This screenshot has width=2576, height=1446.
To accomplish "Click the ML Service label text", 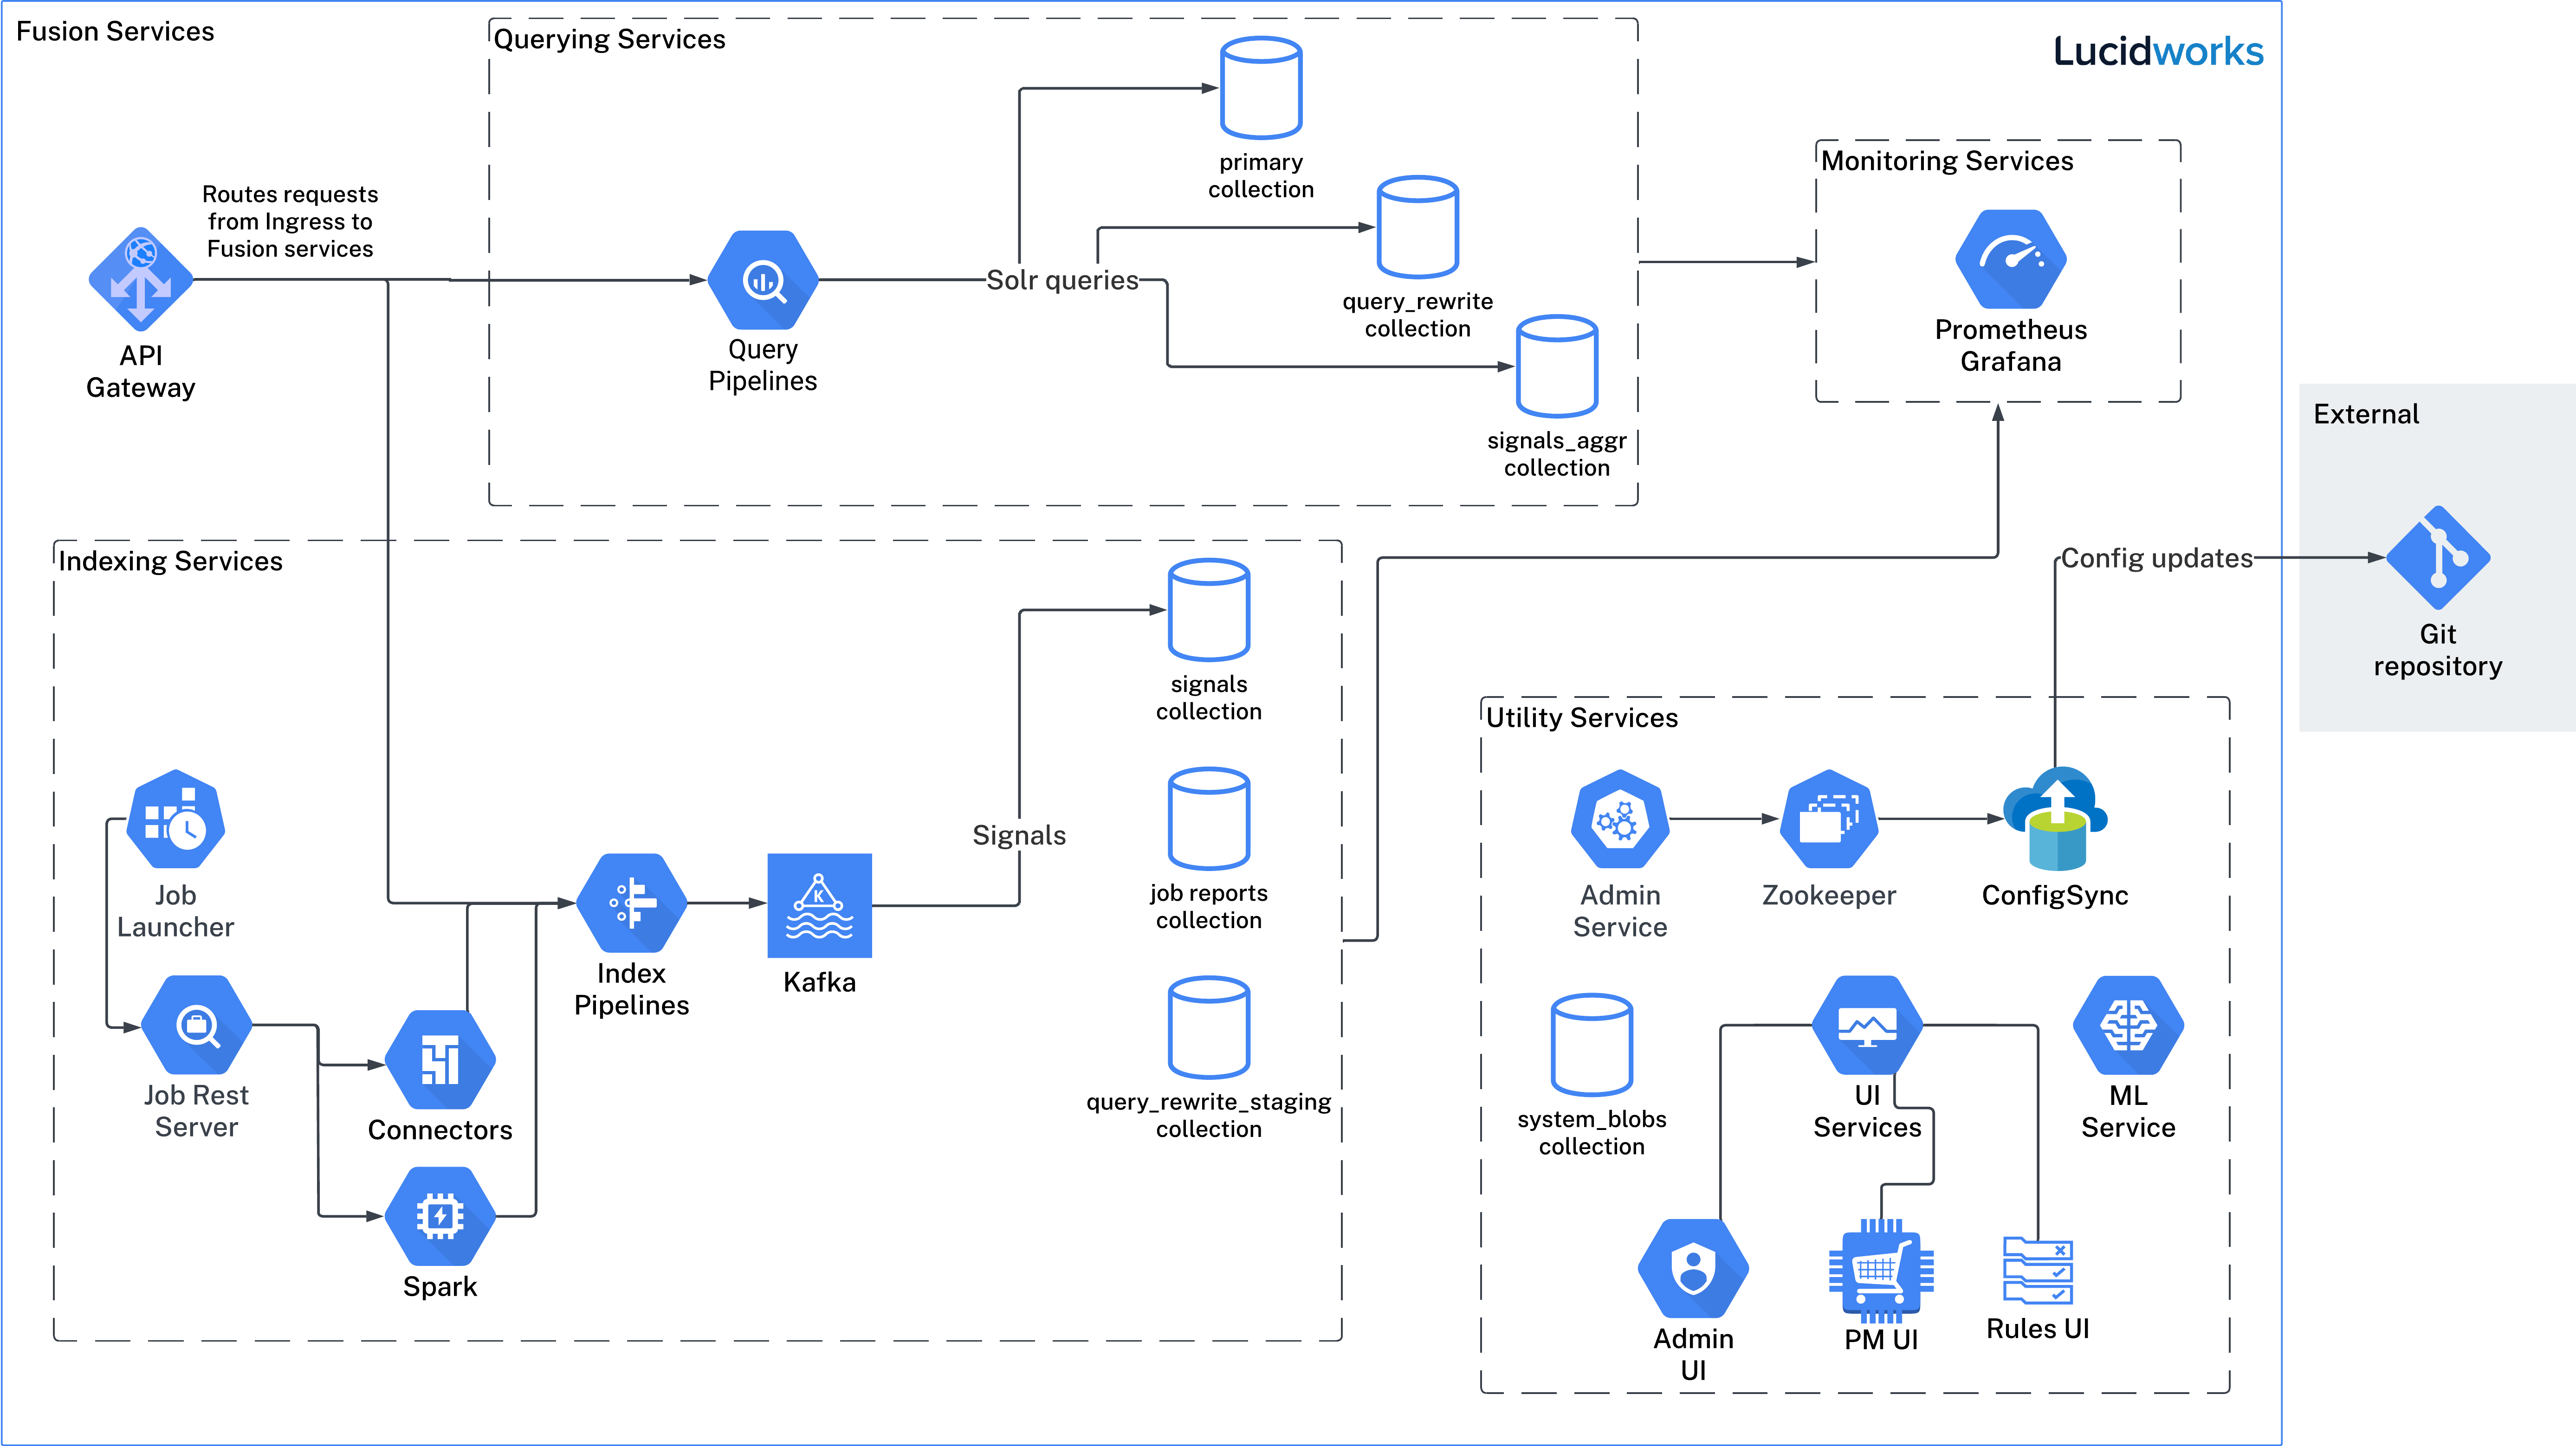I will (2129, 1111).
